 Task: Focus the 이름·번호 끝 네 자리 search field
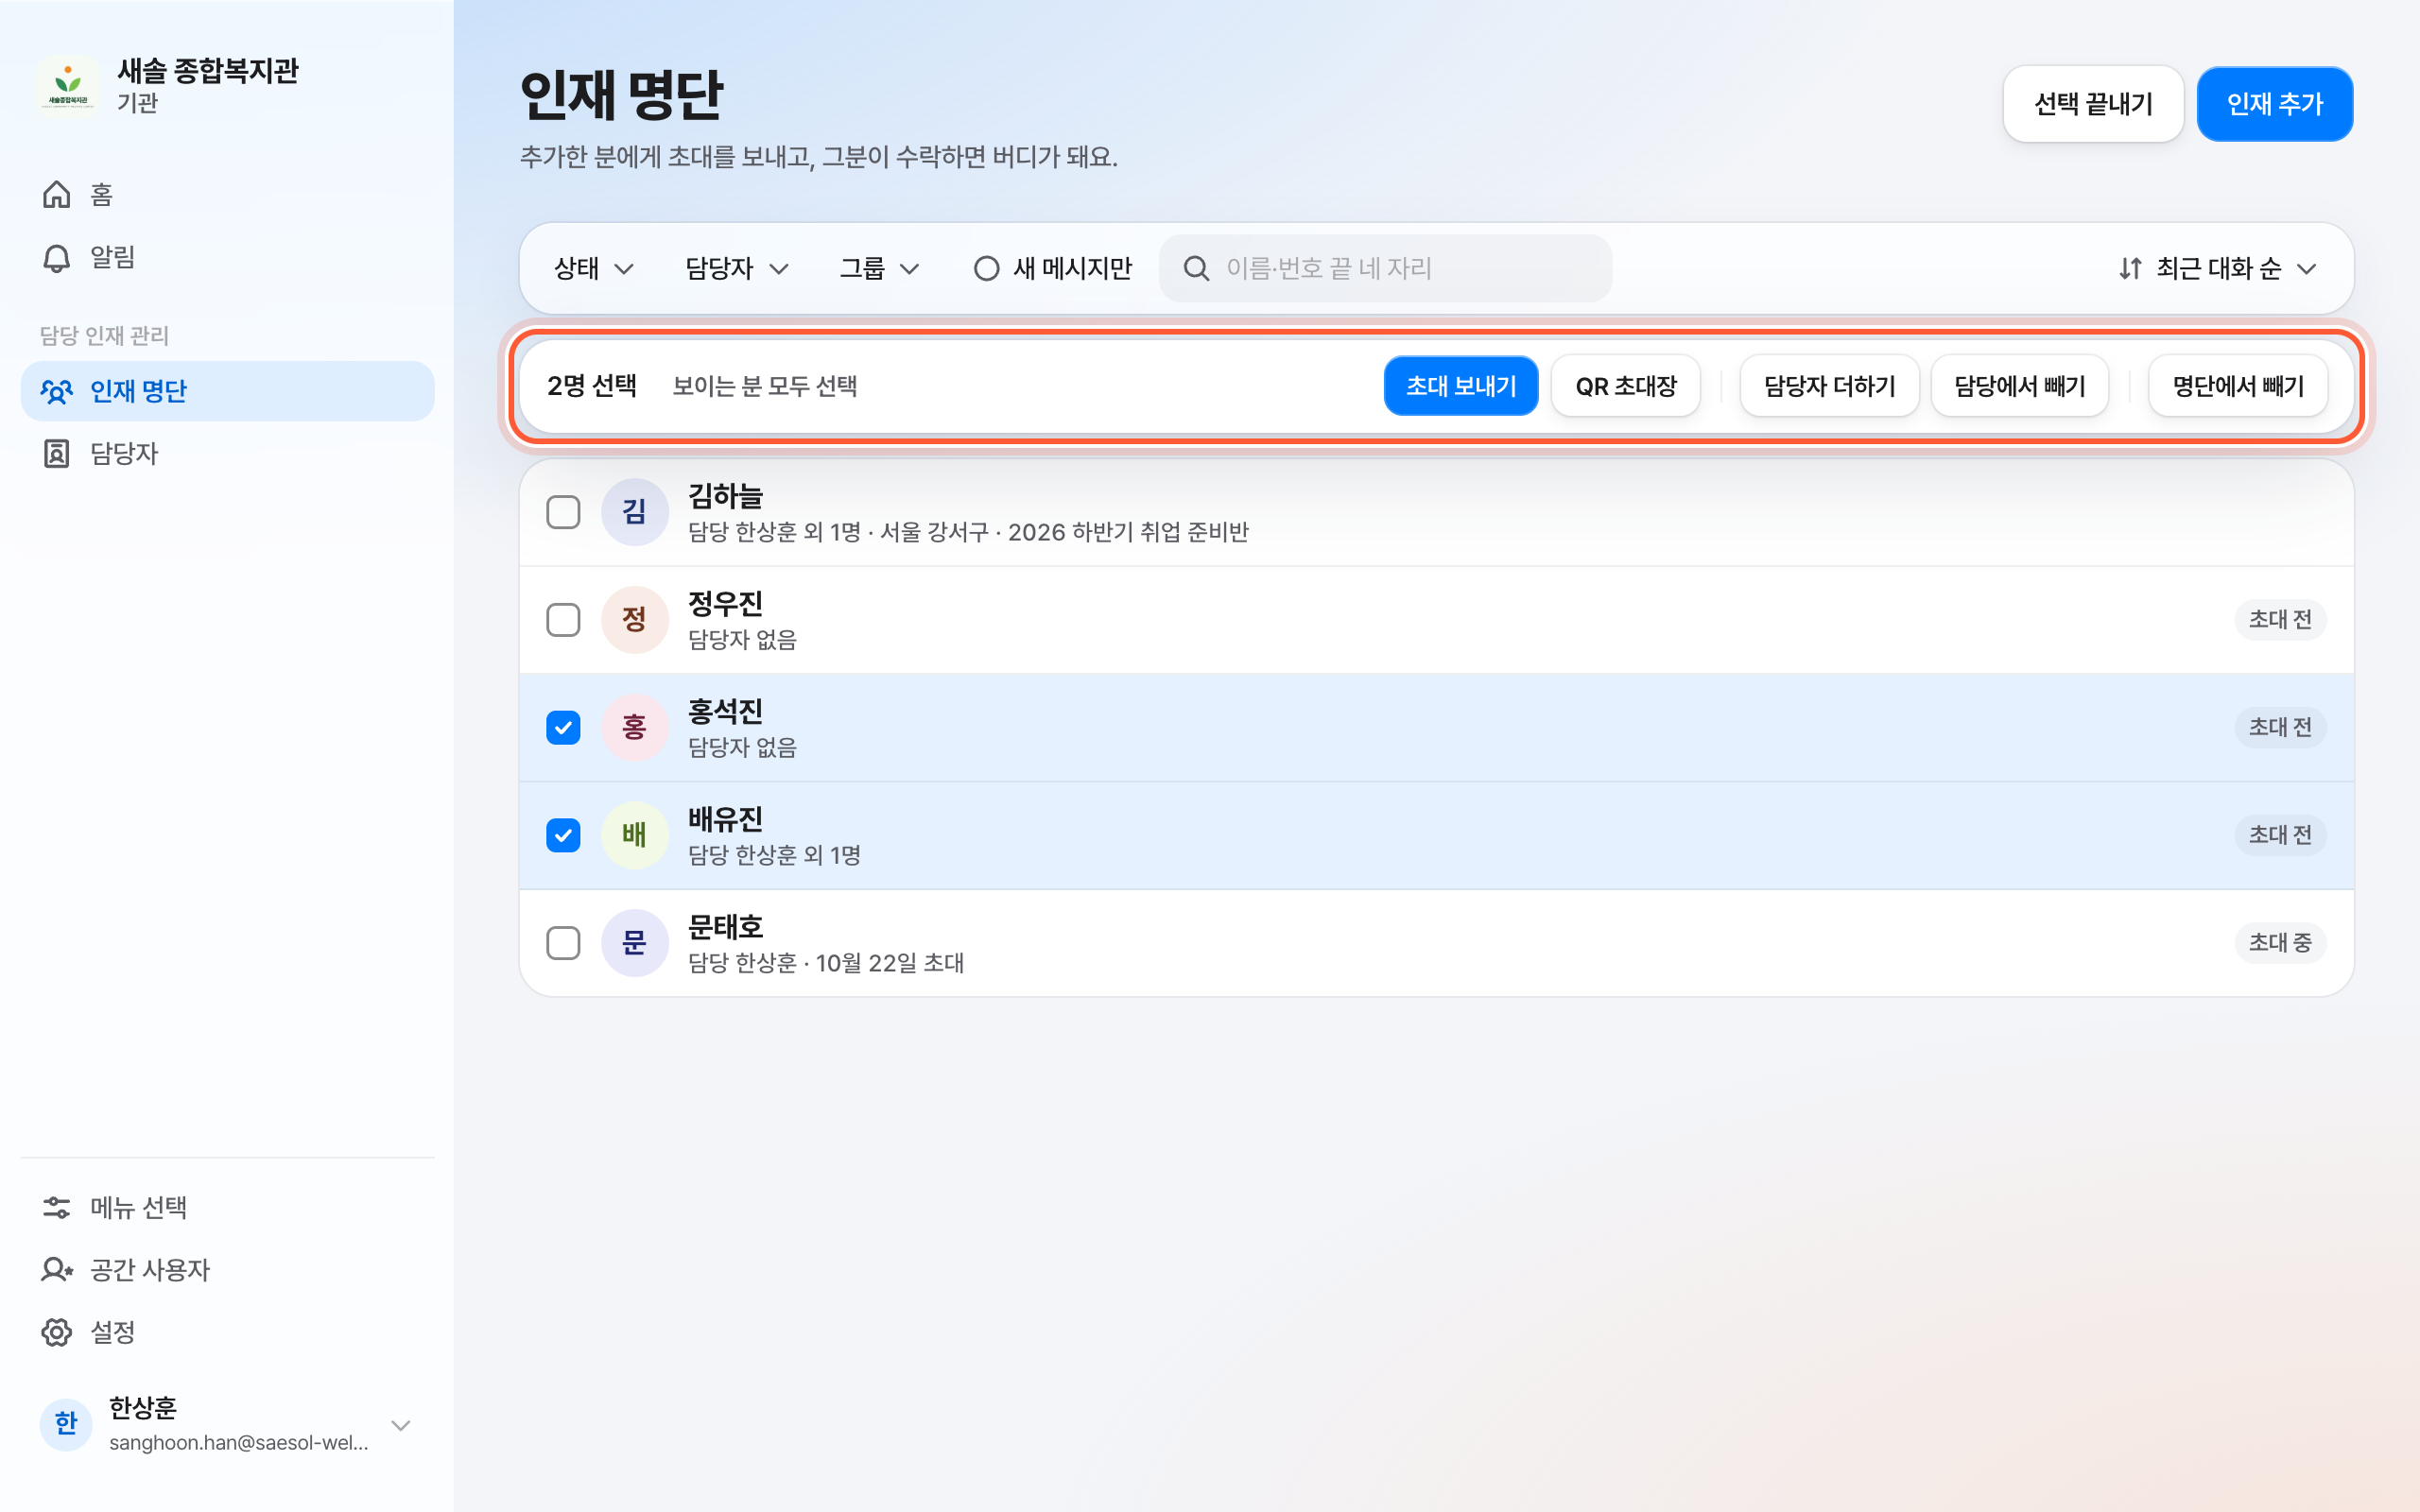pos(1385,268)
